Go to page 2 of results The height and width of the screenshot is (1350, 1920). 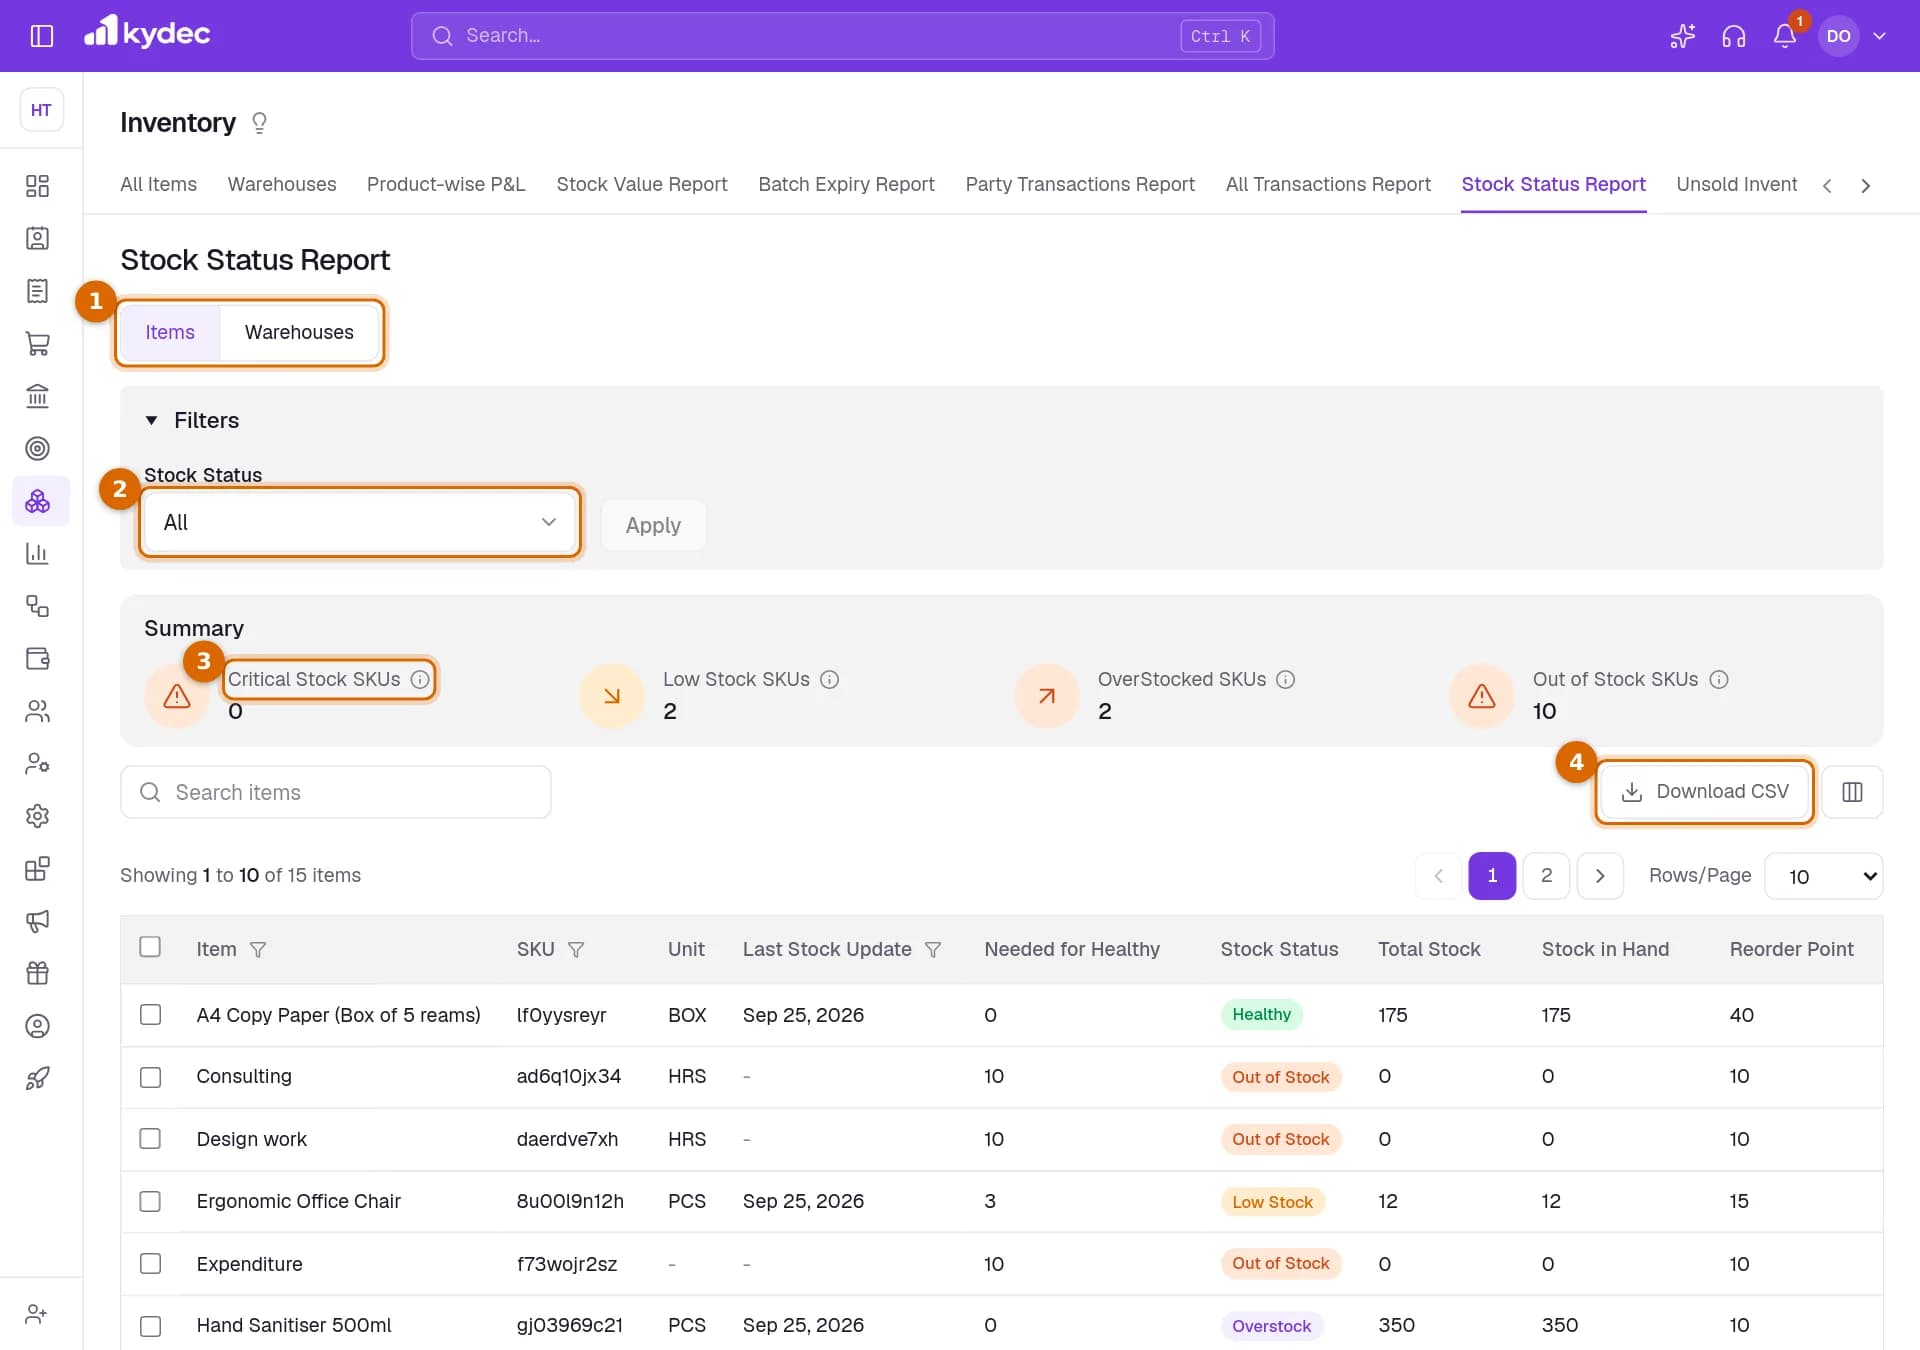[1546, 876]
